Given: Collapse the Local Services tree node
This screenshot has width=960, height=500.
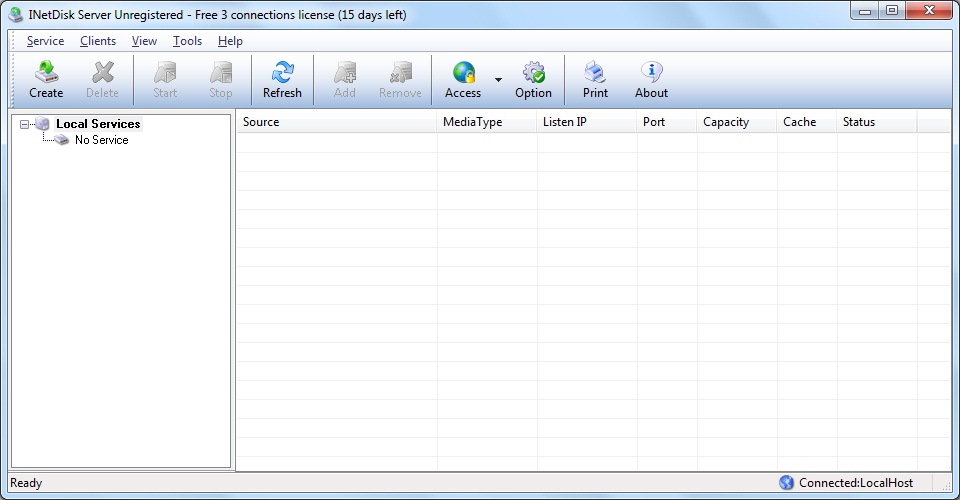Looking at the screenshot, I should (x=24, y=124).
